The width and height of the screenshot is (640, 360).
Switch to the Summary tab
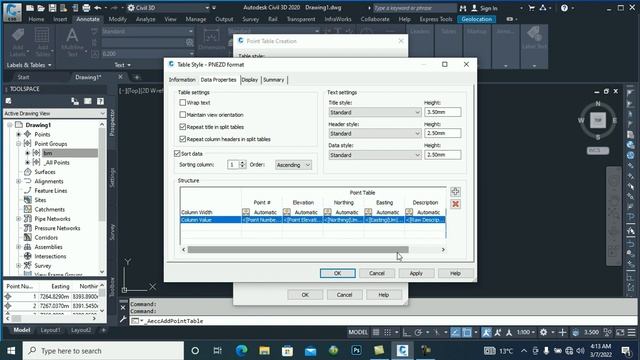point(273,80)
